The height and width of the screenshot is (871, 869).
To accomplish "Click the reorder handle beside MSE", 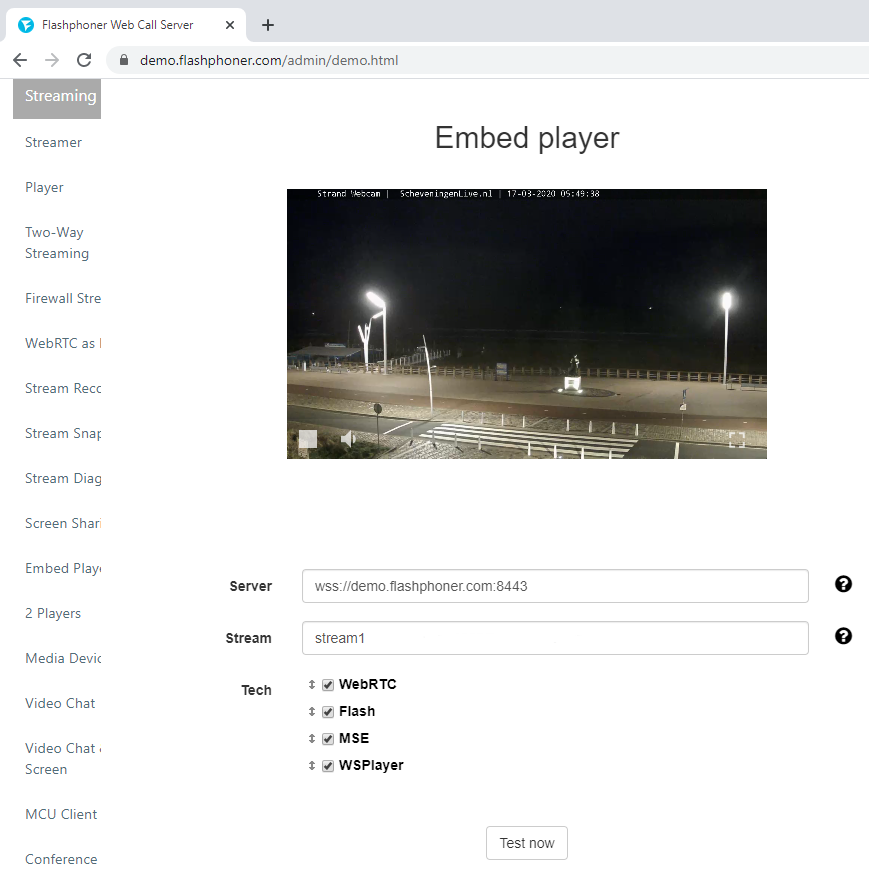I will tap(312, 739).
